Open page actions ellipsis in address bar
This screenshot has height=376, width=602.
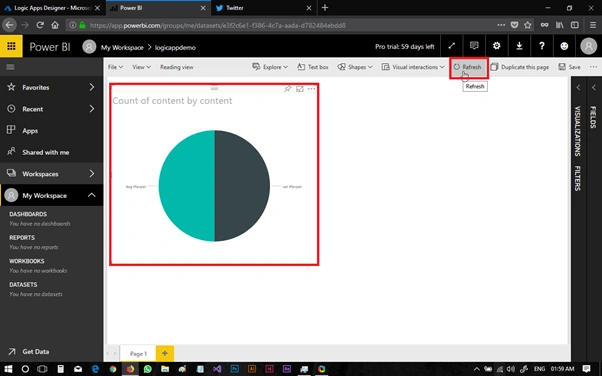coord(501,25)
